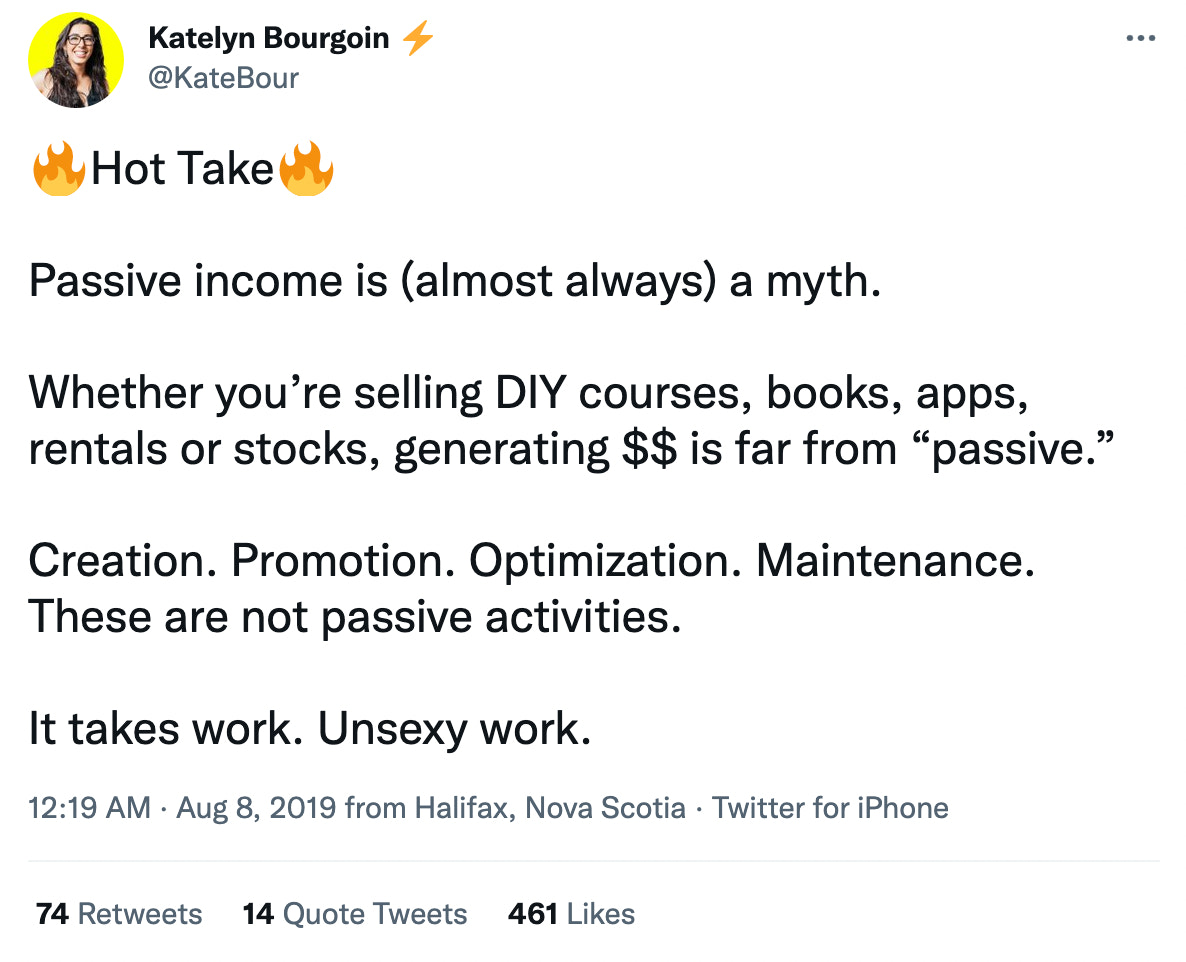Click the fire emoji before Hot Take
The width and height of the screenshot is (1186, 962).
57,169
